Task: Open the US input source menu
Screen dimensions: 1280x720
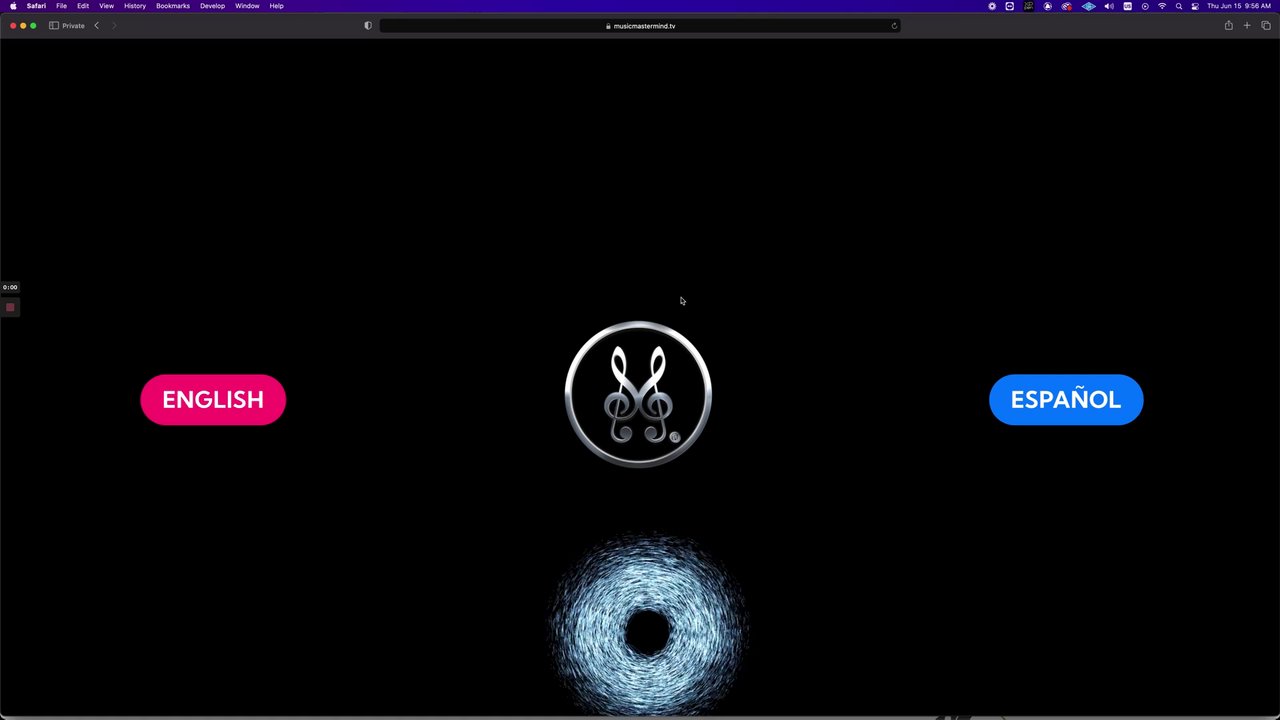Action: point(1127,6)
